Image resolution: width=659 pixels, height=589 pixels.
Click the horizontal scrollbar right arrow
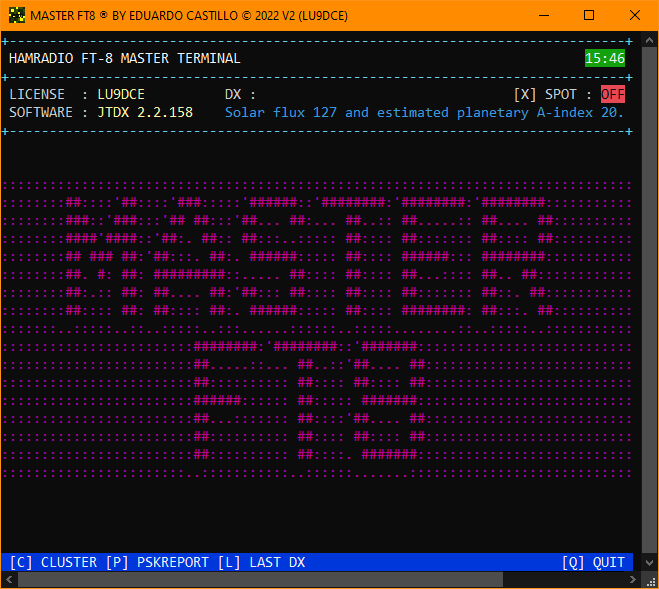coord(633,579)
